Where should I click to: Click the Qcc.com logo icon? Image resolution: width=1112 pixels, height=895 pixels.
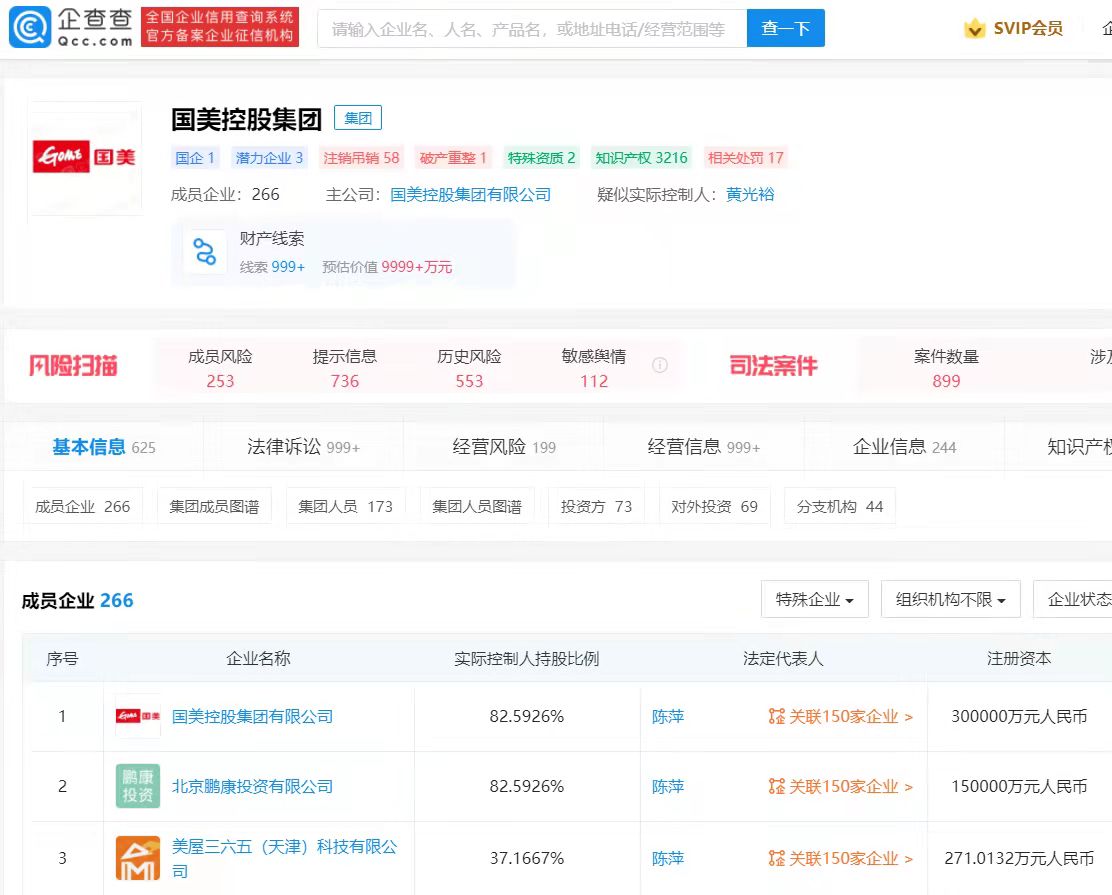[x=29, y=27]
